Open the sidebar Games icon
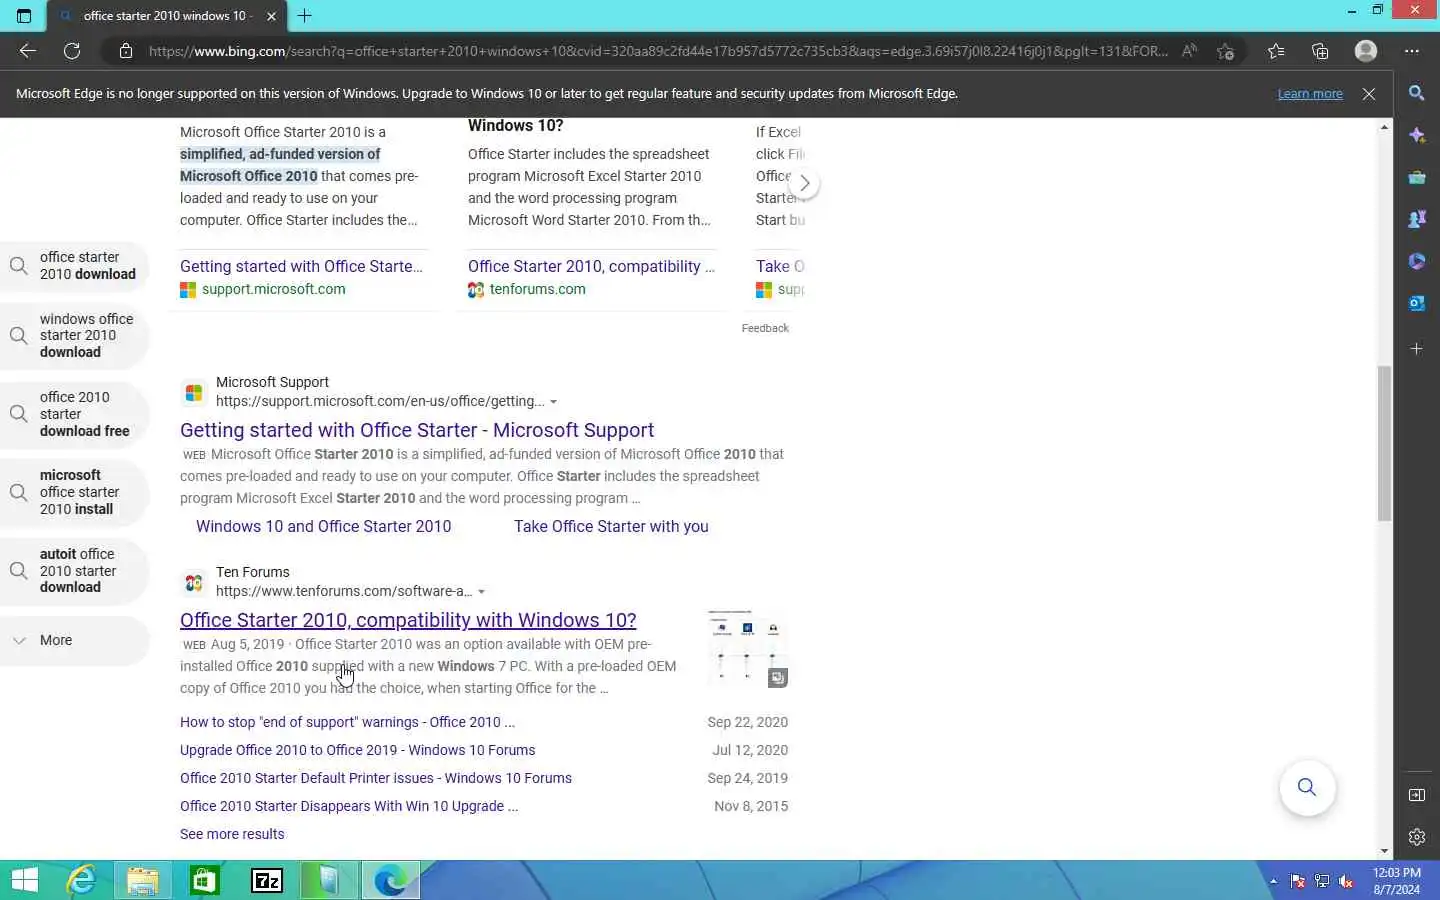1440x900 pixels. pos(1417,219)
